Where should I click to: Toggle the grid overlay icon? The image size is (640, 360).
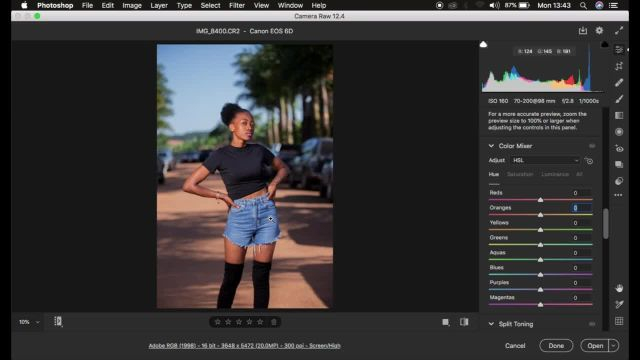[x=619, y=321]
